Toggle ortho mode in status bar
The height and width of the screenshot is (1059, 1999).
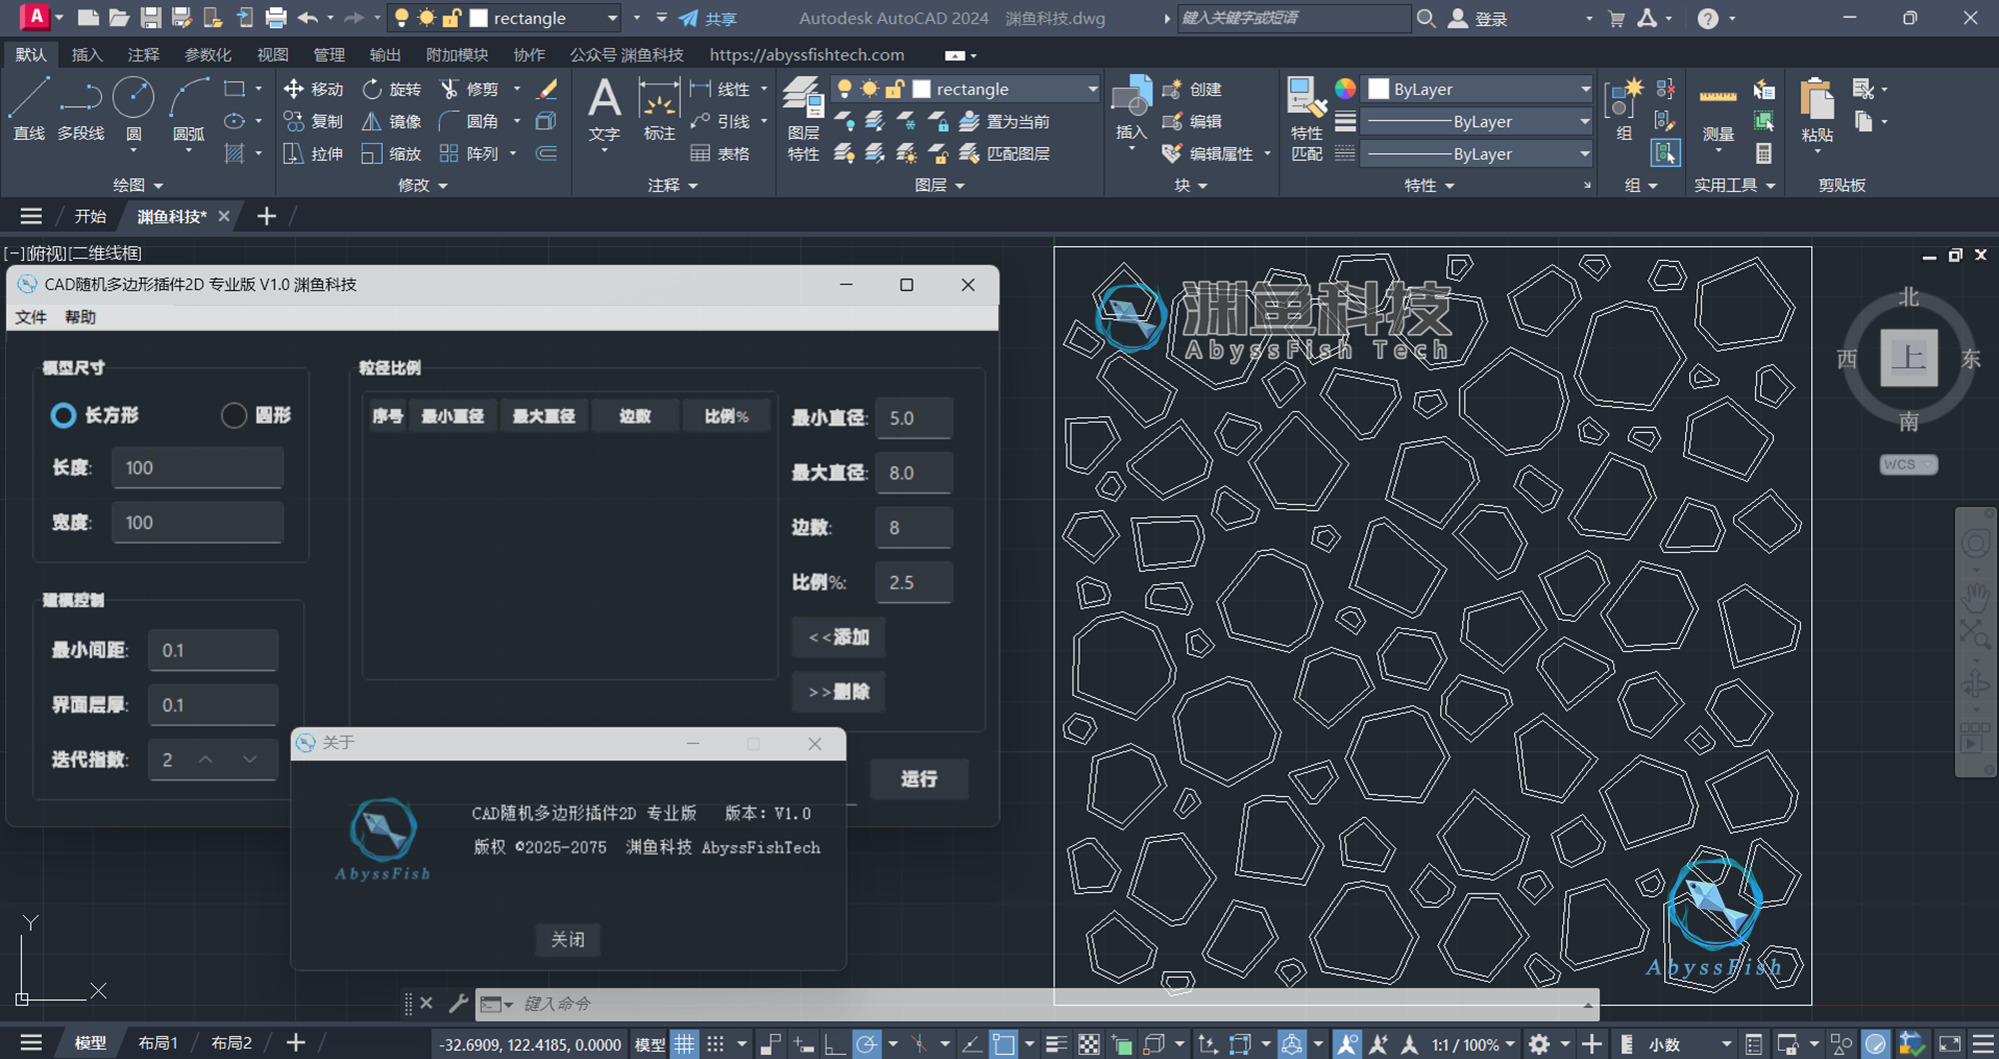pyautogui.click(x=835, y=1044)
